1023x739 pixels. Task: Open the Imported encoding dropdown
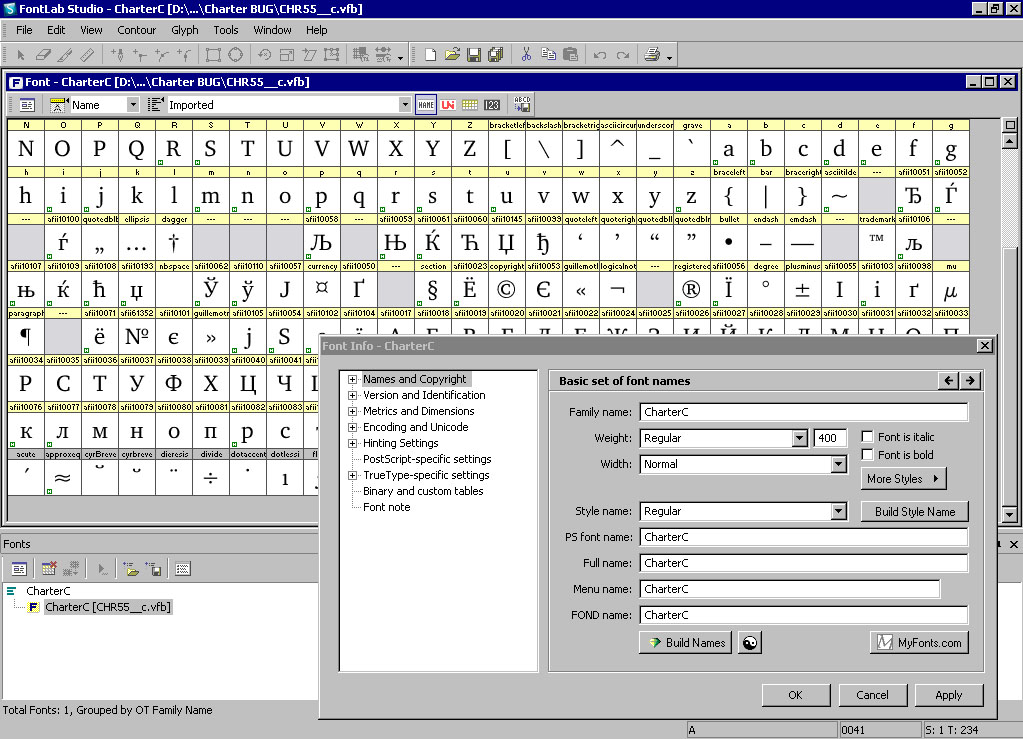point(405,104)
